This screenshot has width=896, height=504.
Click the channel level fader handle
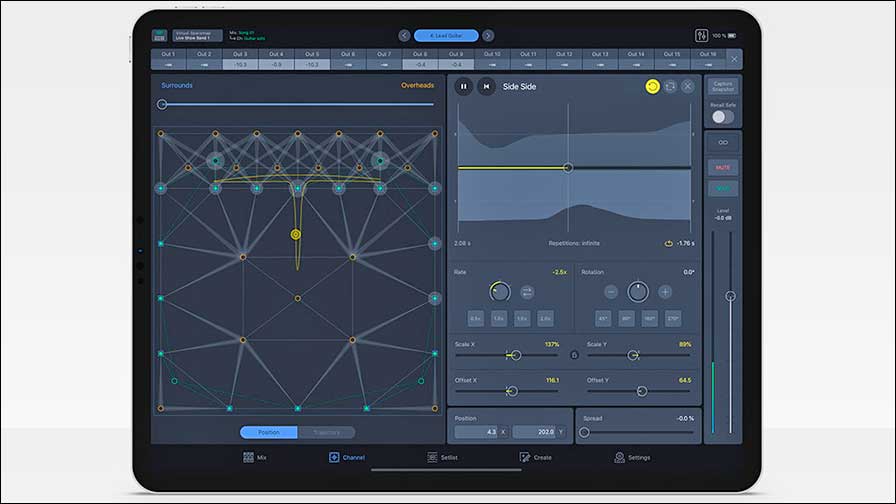pyautogui.click(x=730, y=296)
